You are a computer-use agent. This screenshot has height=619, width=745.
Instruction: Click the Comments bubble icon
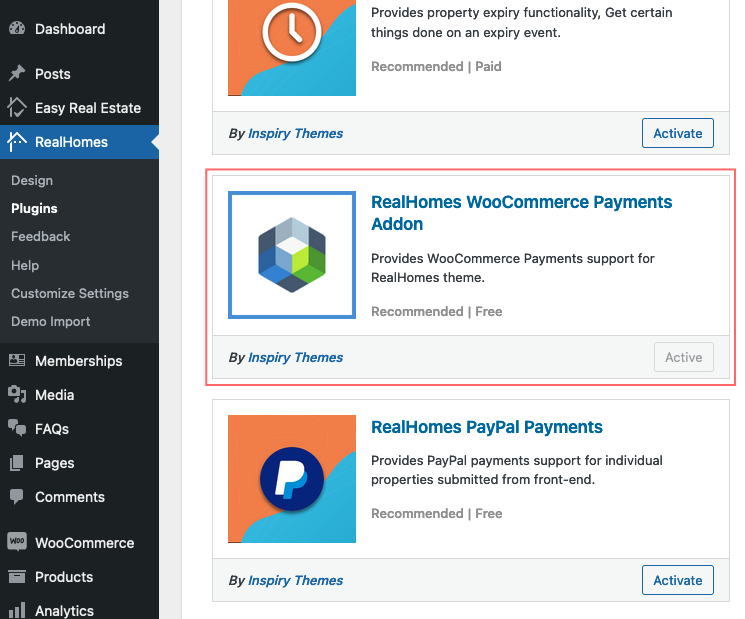point(17,496)
